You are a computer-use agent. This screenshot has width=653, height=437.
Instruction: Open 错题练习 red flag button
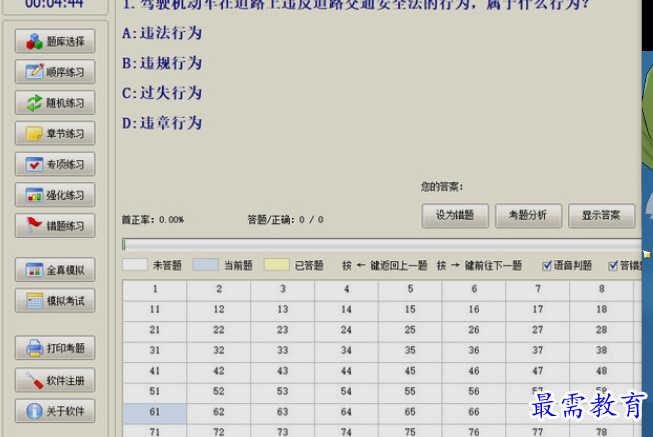coord(55,226)
